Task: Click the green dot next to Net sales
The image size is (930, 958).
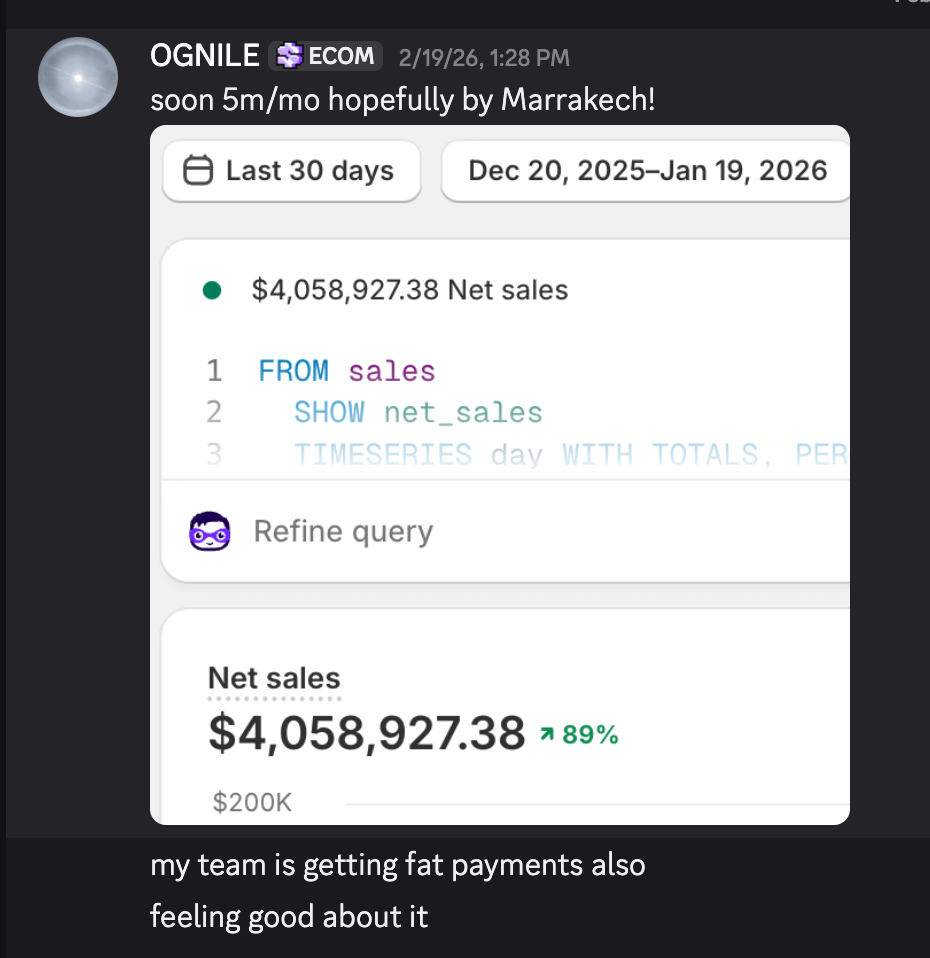Action: pyautogui.click(x=212, y=290)
